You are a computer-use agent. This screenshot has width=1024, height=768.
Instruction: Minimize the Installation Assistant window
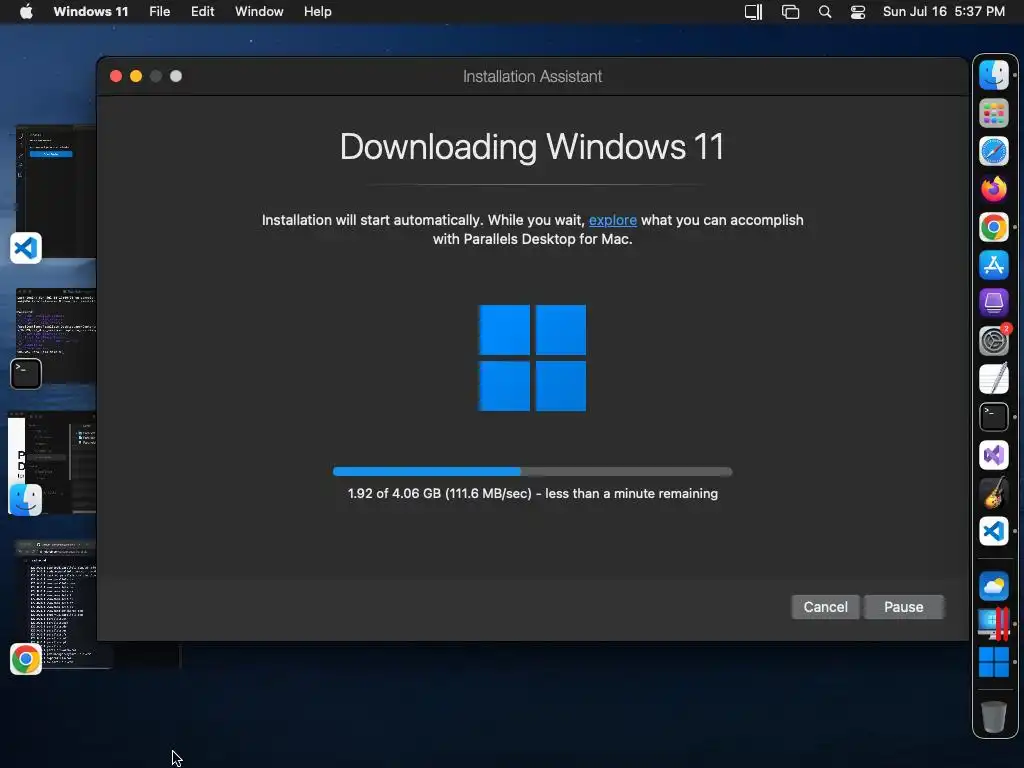(x=136, y=76)
